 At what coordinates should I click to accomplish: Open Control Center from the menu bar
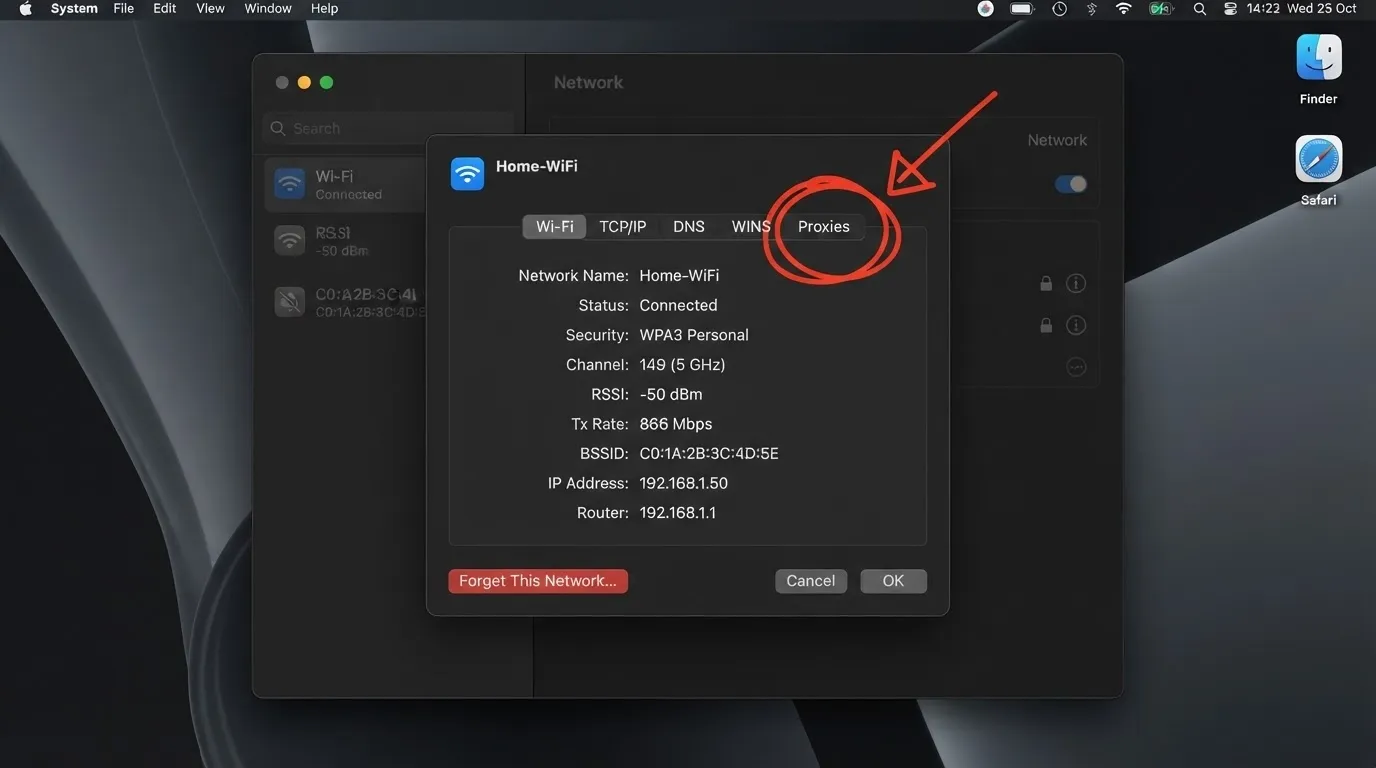(1230, 8)
